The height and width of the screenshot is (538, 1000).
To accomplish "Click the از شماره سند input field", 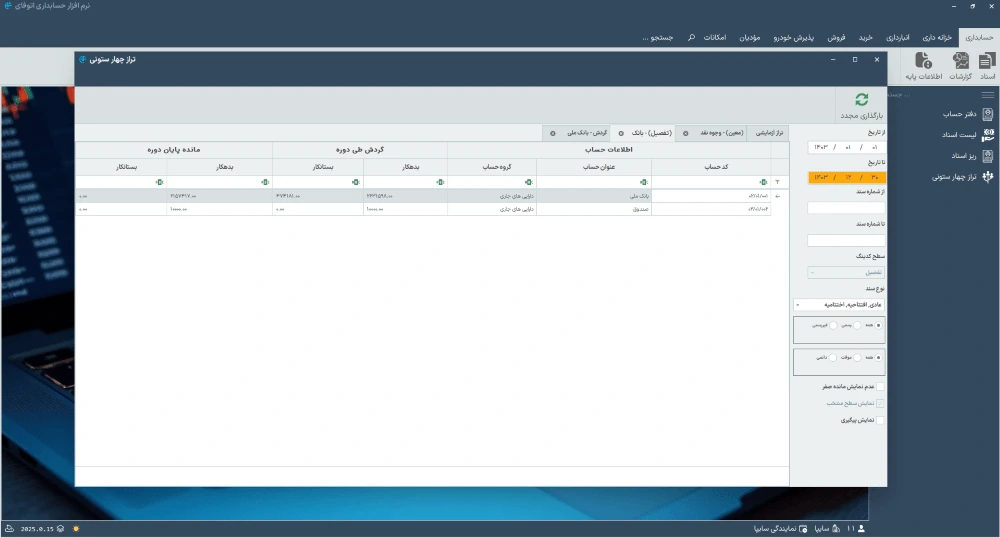I will (846, 208).
